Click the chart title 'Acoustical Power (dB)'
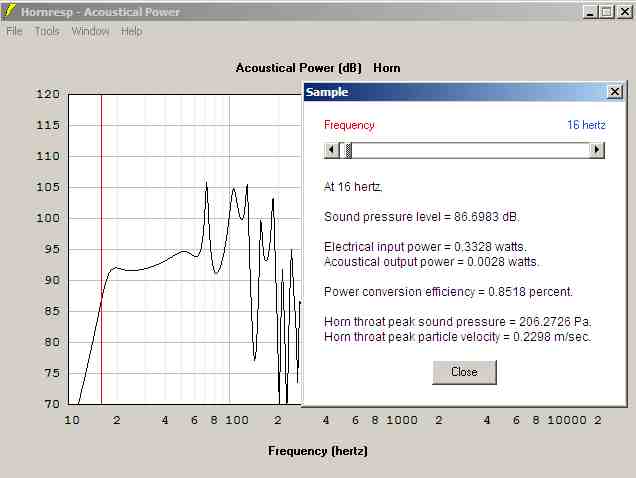636x478 pixels. pyautogui.click(x=299, y=68)
